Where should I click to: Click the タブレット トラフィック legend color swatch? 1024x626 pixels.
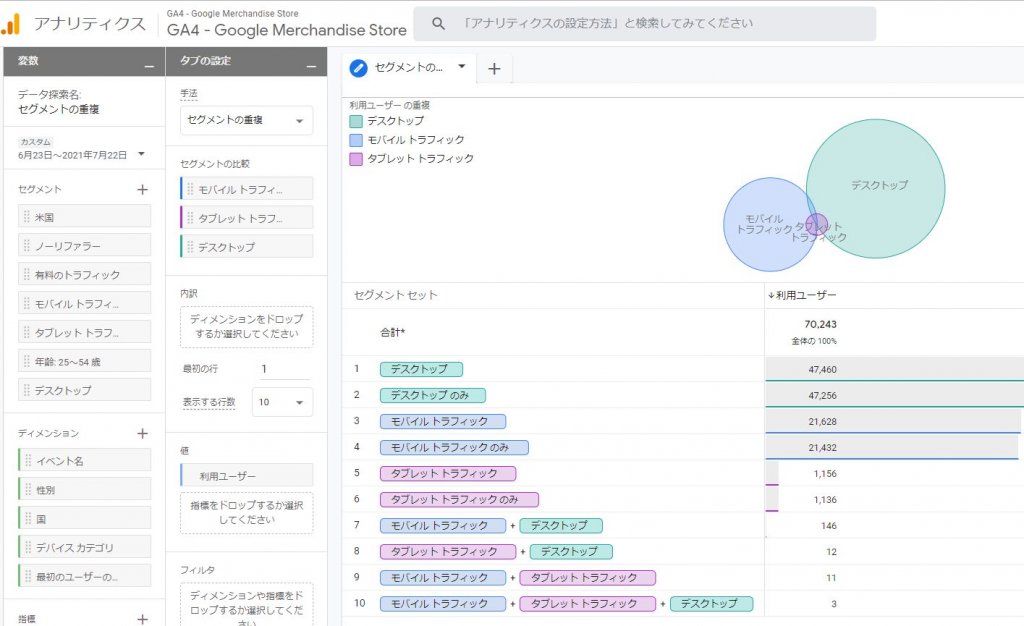click(x=356, y=159)
